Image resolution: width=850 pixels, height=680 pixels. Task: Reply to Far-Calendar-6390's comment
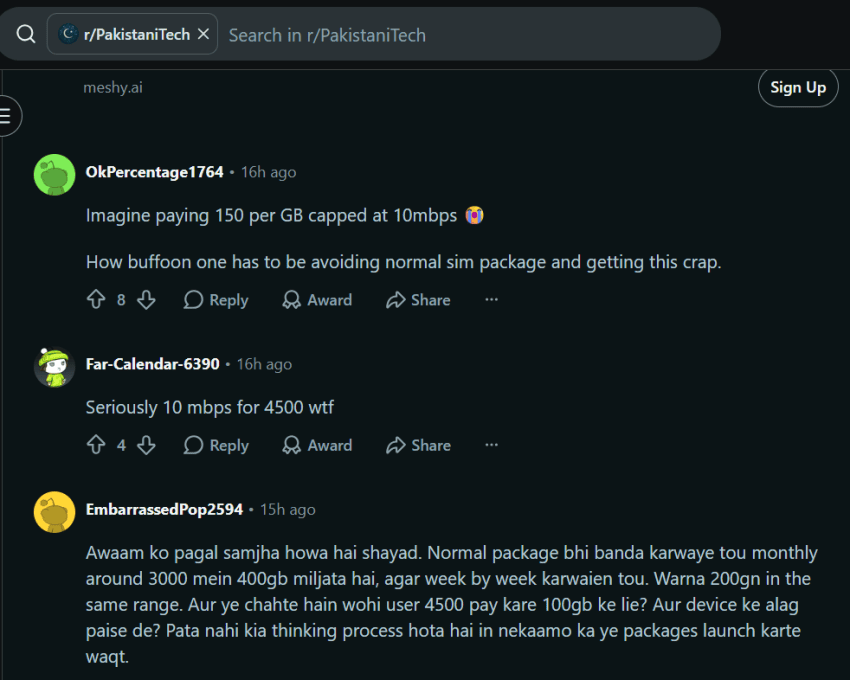click(216, 445)
